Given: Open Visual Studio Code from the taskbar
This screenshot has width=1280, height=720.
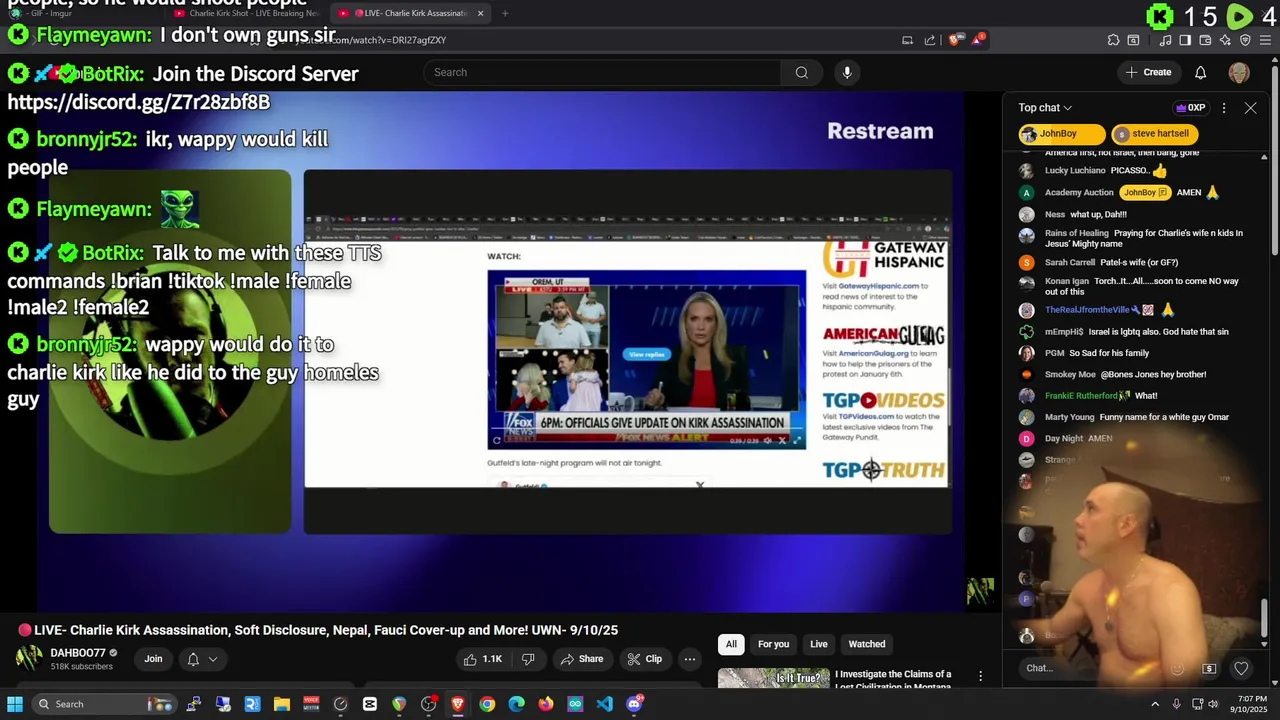Looking at the screenshot, I should (x=604, y=704).
